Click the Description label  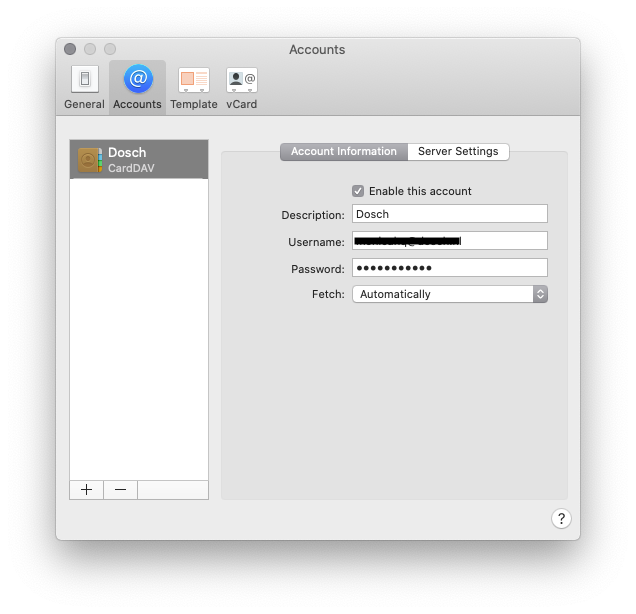(313, 215)
